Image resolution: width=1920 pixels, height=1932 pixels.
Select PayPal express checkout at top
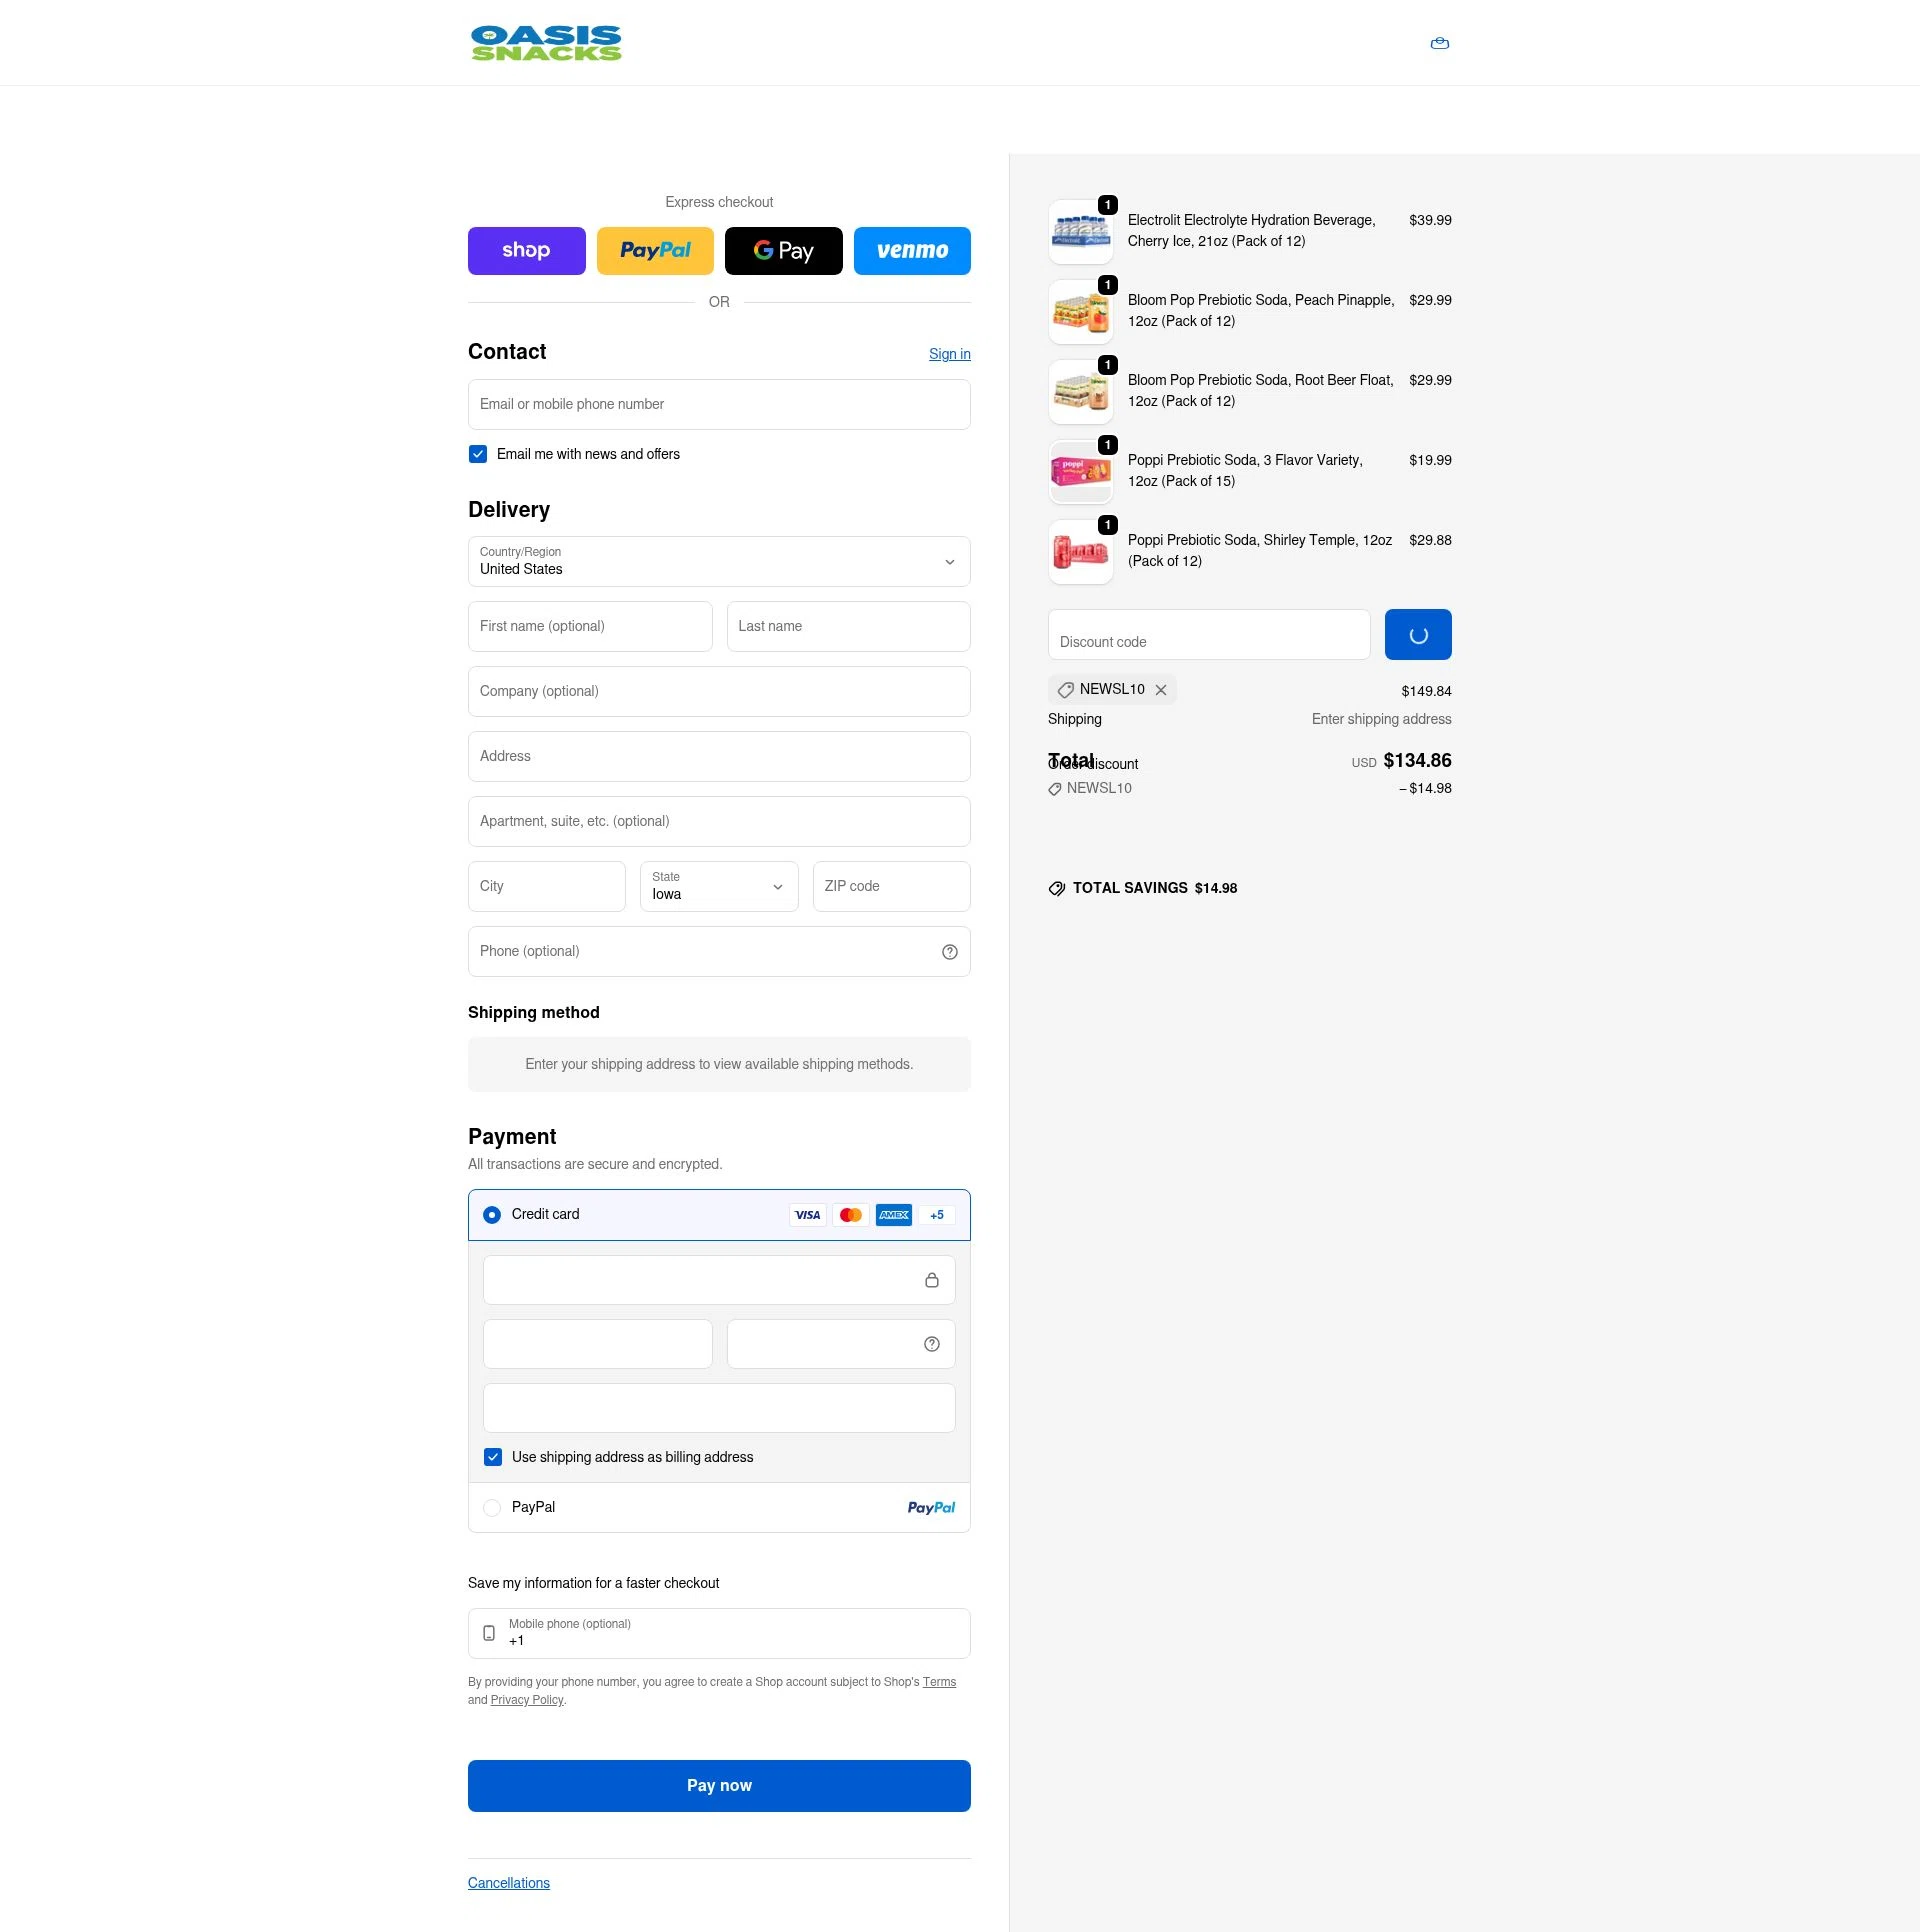[x=655, y=251]
